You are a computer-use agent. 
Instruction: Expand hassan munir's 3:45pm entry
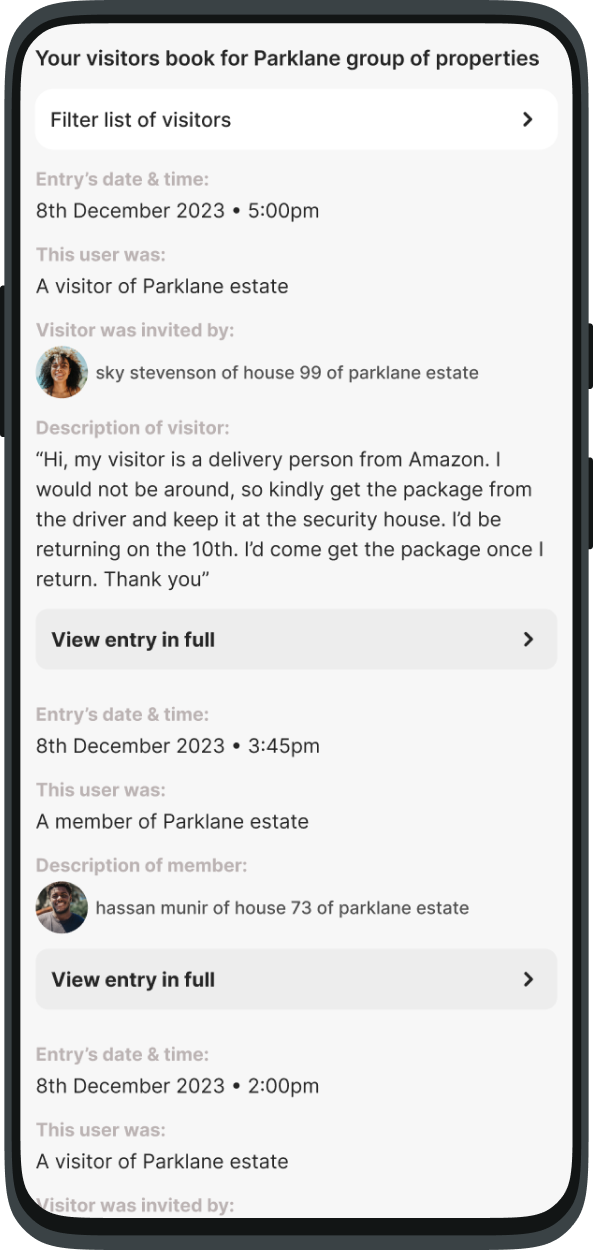tap(296, 979)
